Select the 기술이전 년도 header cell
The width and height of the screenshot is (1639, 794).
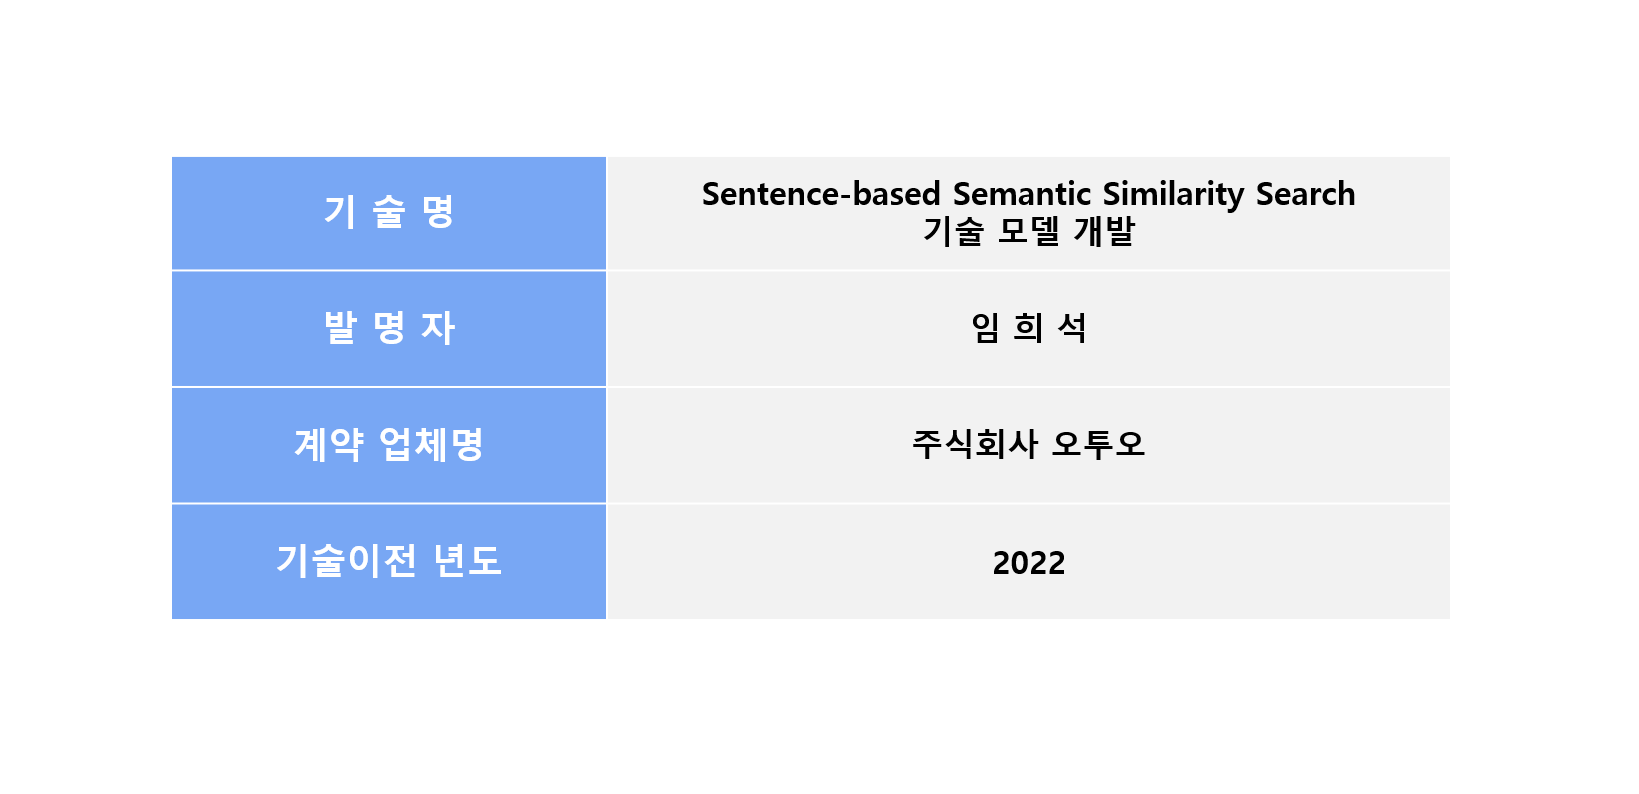(388, 561)
